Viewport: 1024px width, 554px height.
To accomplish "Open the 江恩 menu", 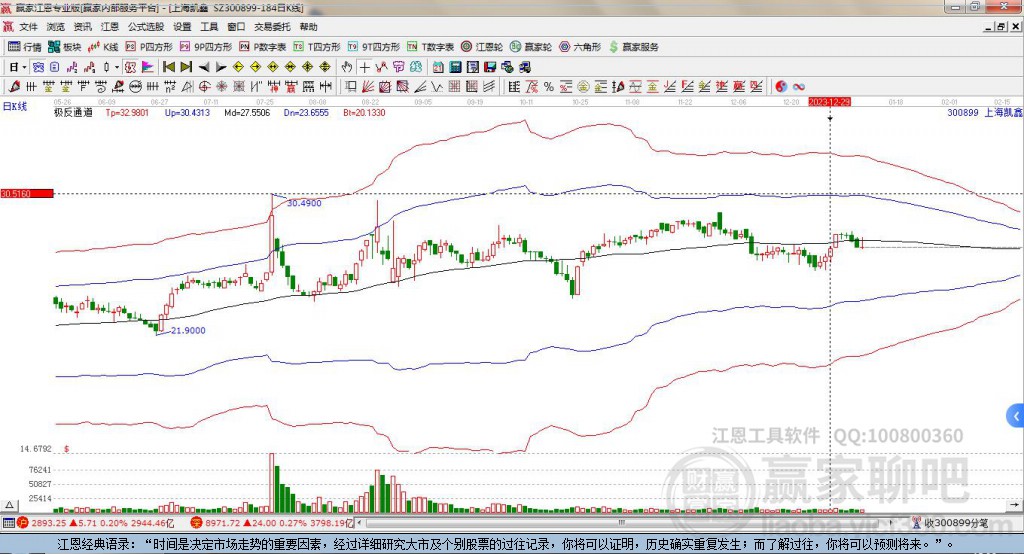I will tap(110, 27).
